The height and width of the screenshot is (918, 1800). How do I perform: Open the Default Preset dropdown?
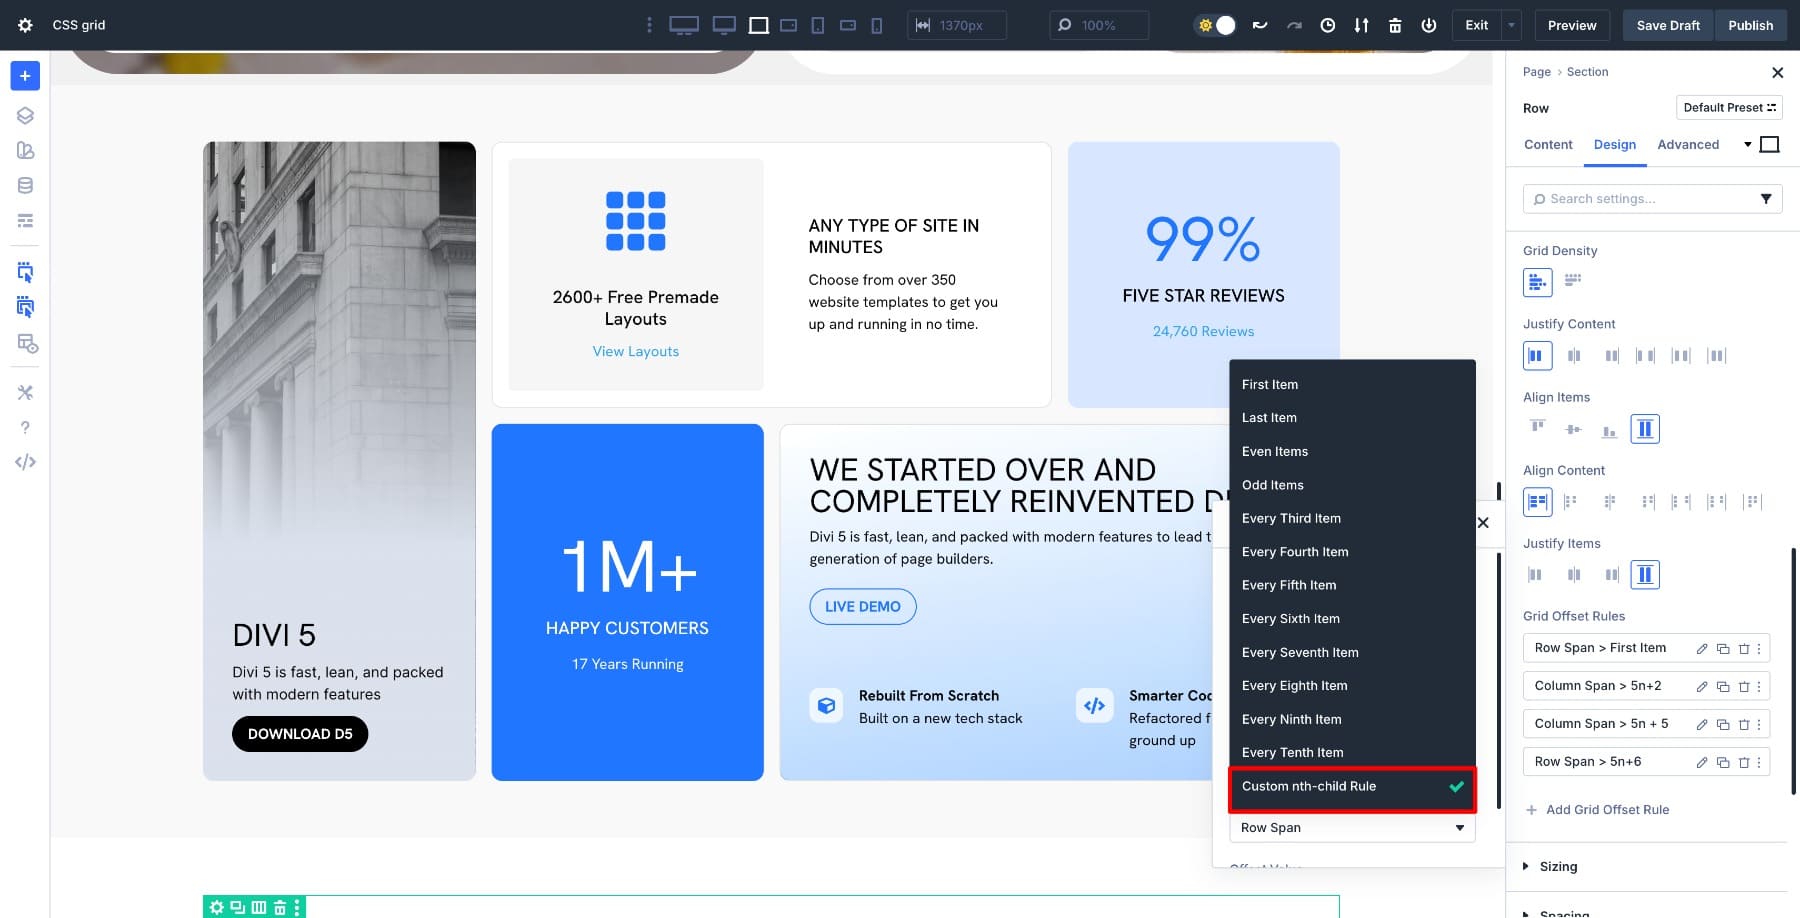(1728, 108)
